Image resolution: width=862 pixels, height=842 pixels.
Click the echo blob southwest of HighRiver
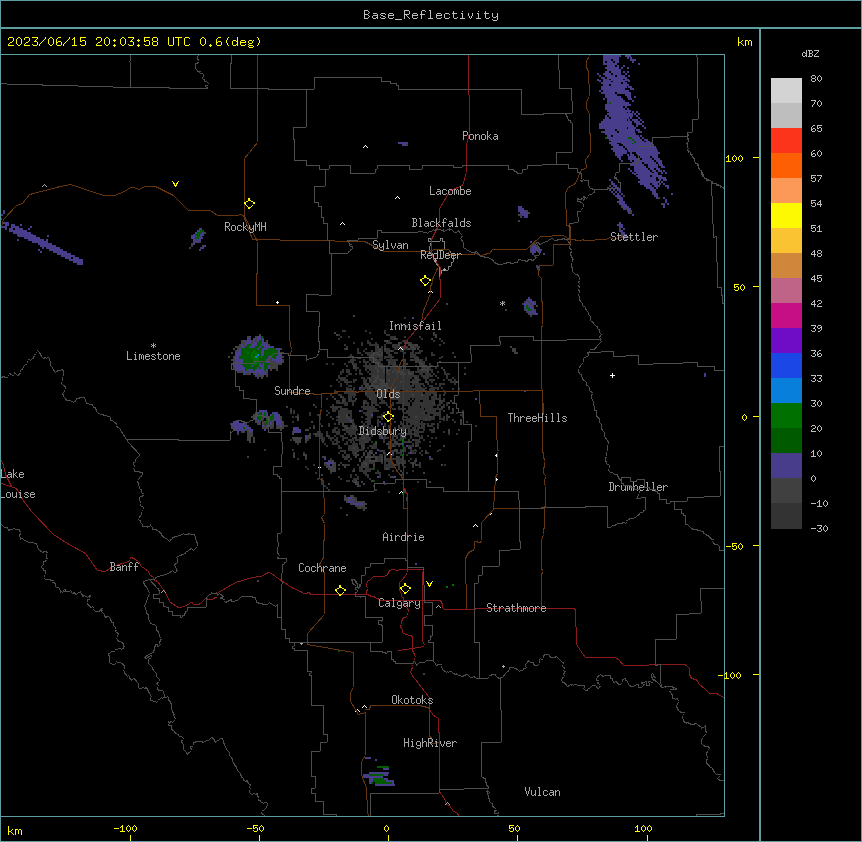[x=378, y=774]
